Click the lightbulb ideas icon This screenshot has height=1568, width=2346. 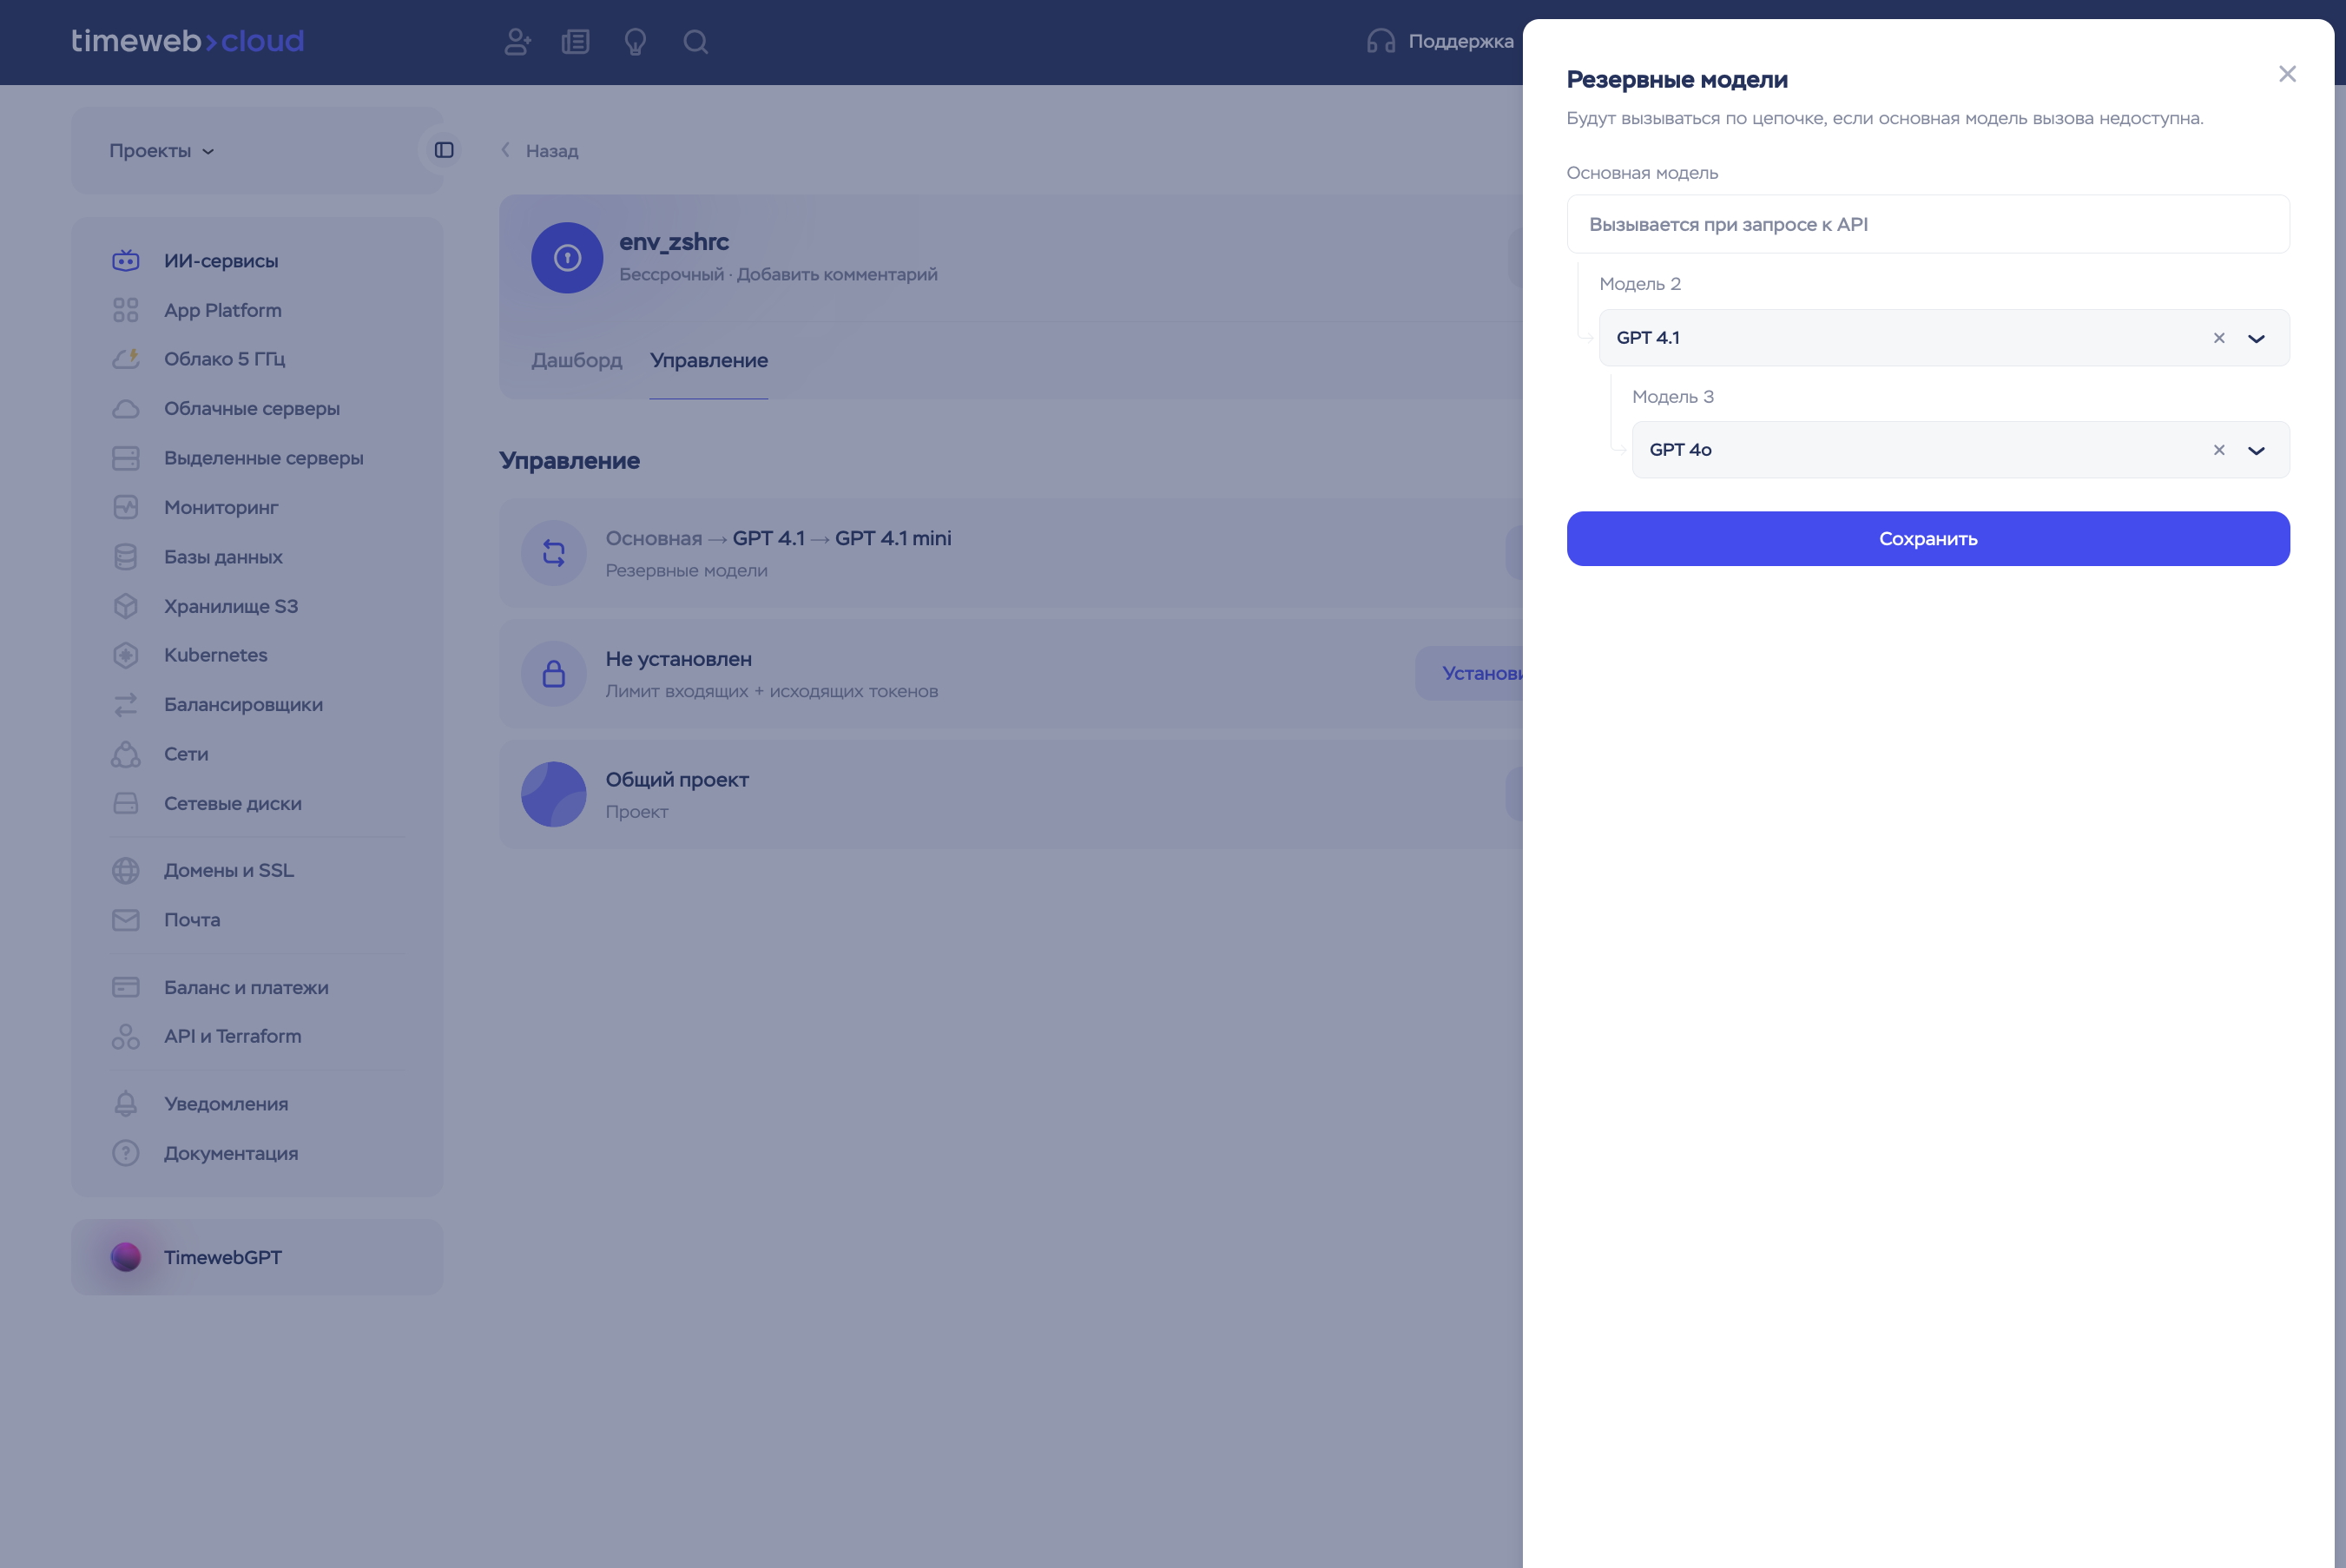click(635, 41)
